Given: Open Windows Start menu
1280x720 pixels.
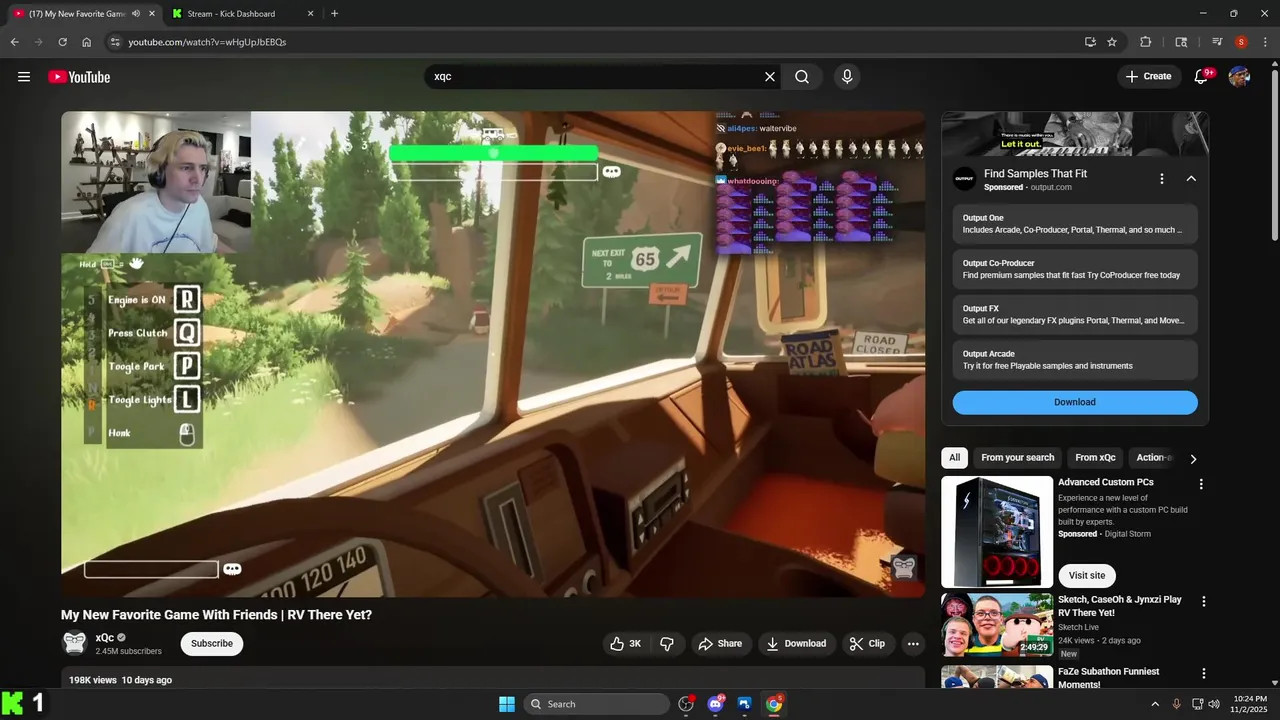Looking at the screenshot, I should pyautogui.click(x=507, y=704).
